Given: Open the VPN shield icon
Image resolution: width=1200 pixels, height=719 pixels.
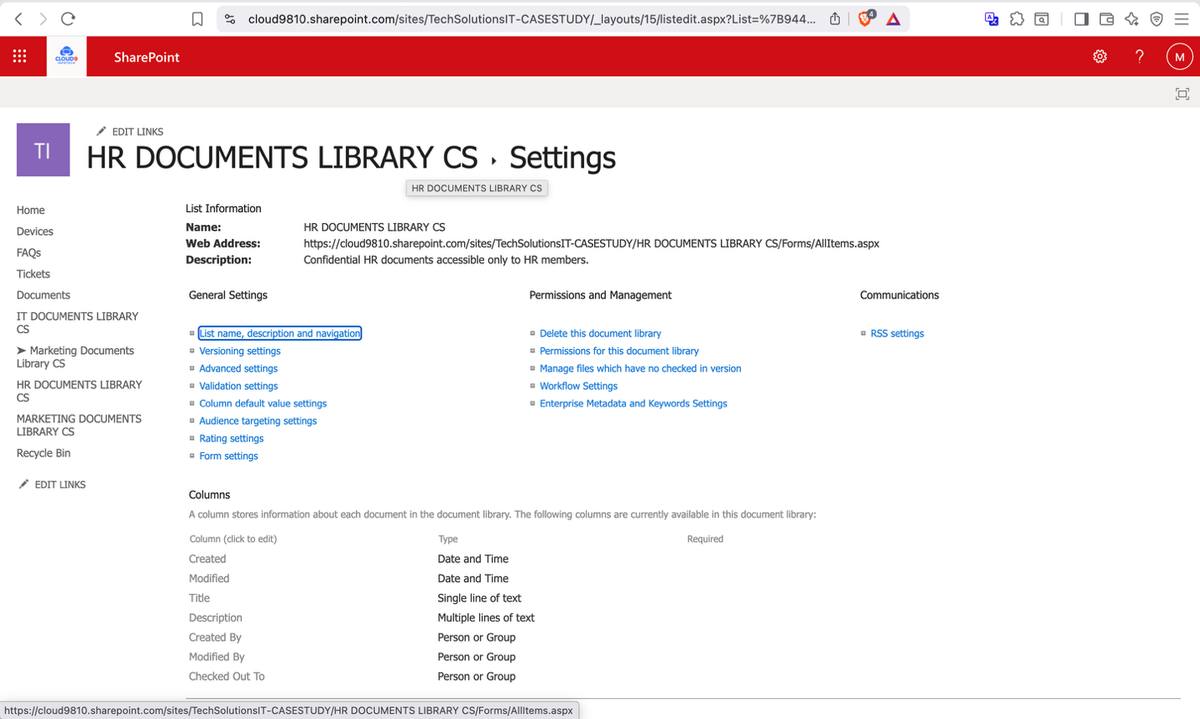Looking at the screenshot, I should [1156, 18].
